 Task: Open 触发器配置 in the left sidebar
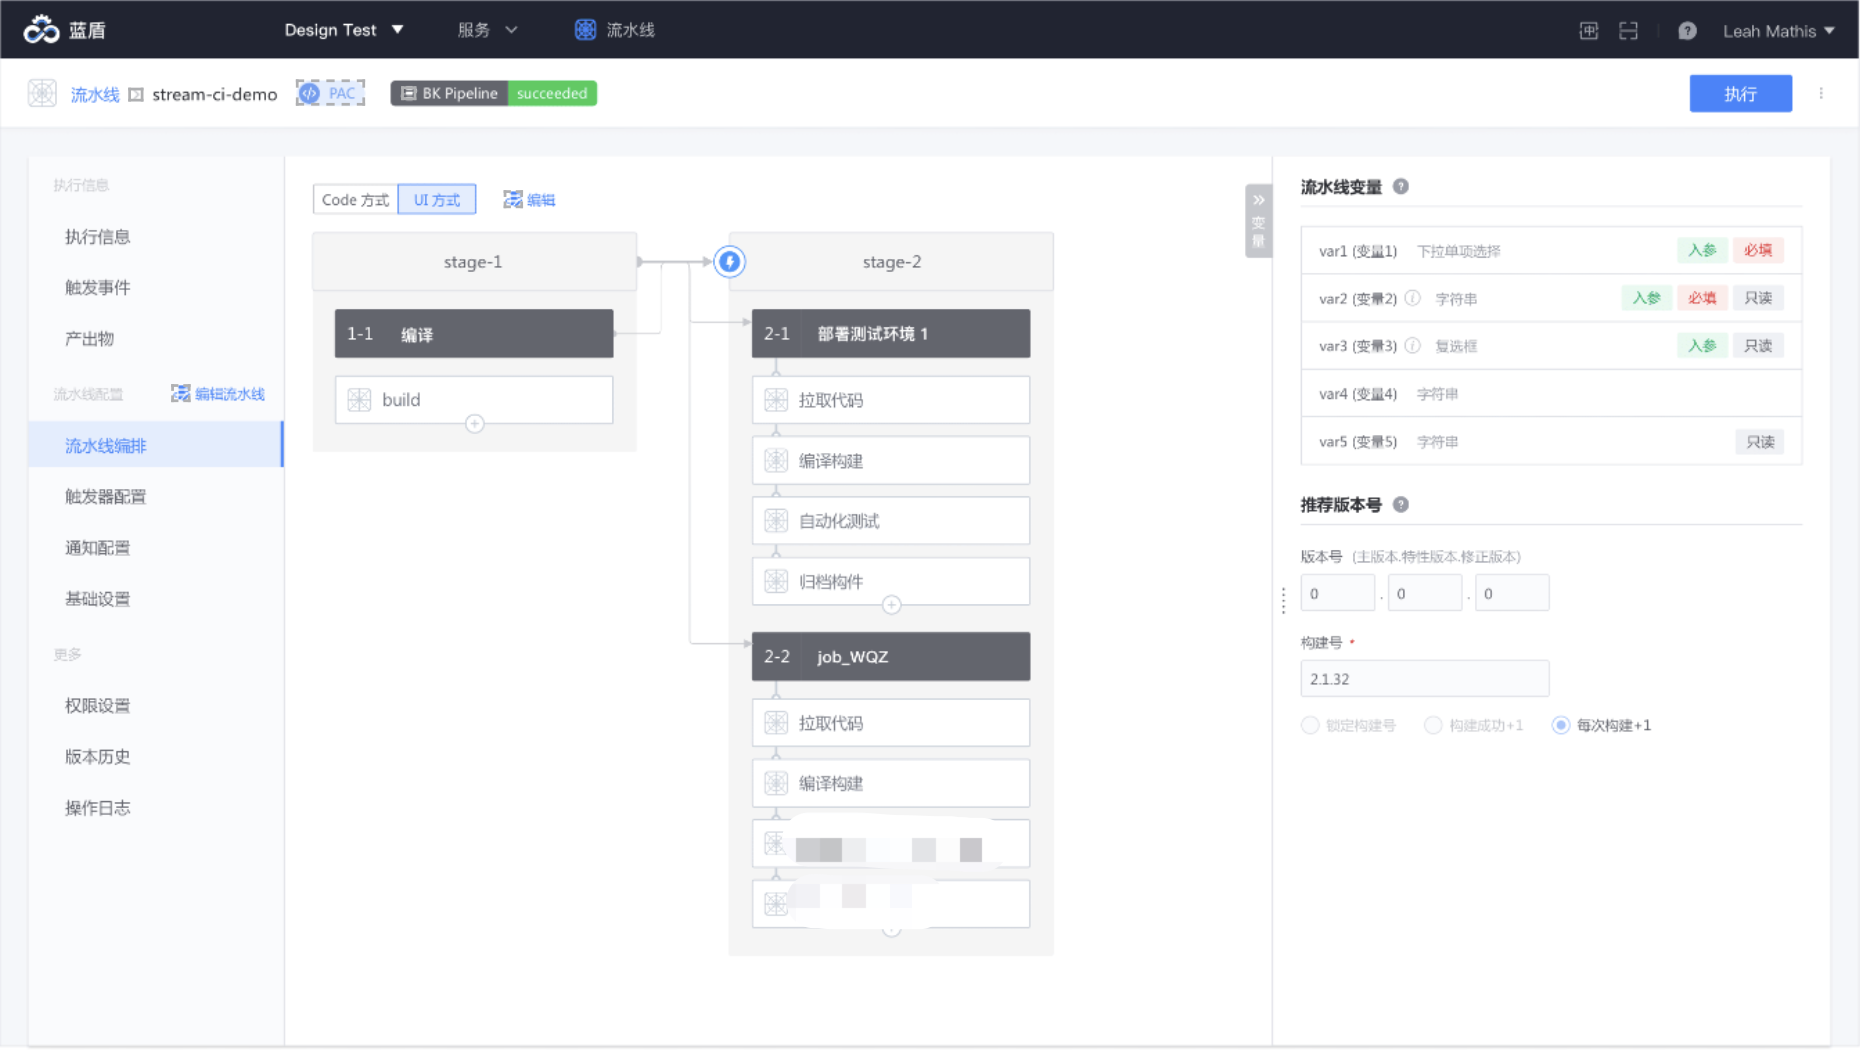105,496
